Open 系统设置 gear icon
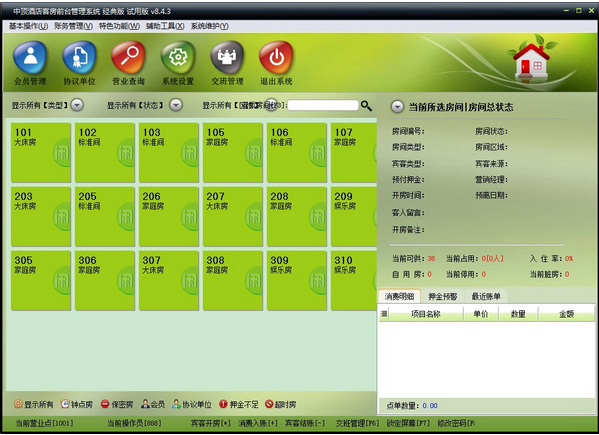Viewport: 599px width, 435px height. click(178, 58)
